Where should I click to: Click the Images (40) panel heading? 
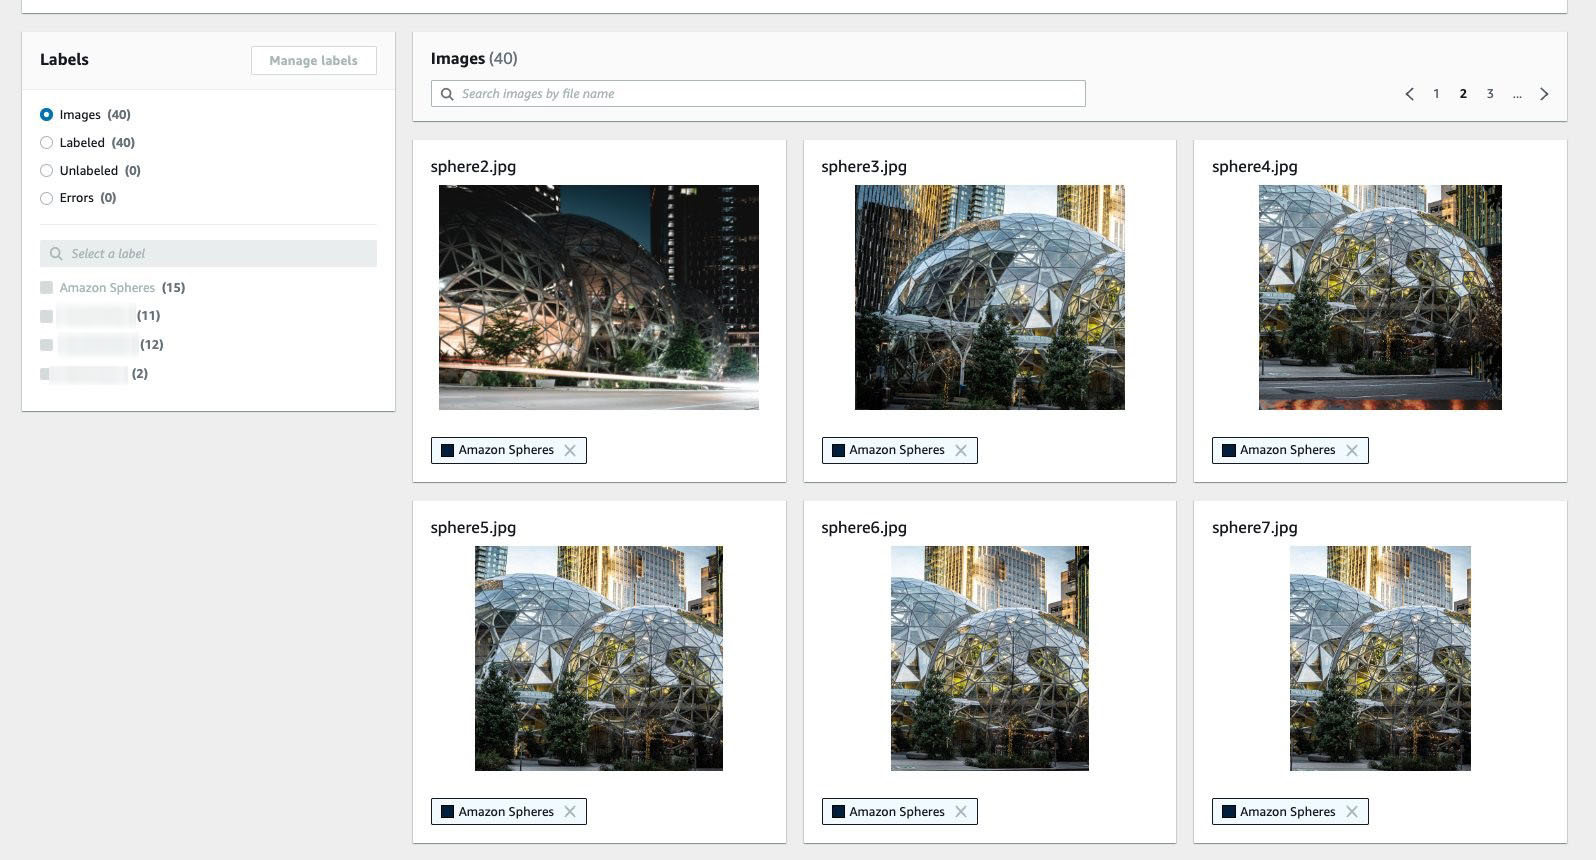point(474,59)
